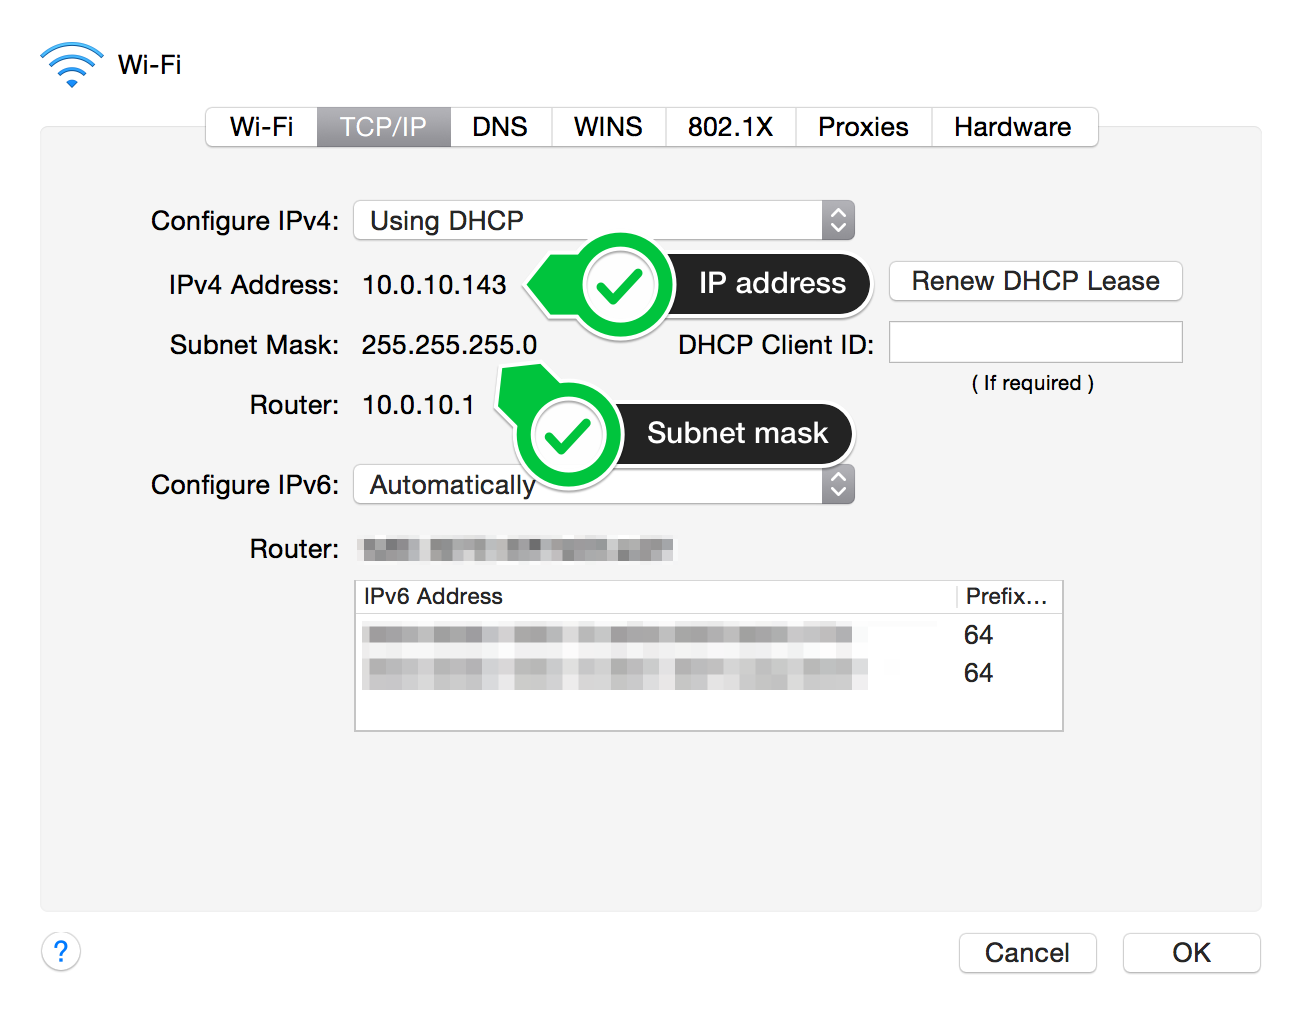
Task: Open the Configure IPv6 dropdown
Action: pos(604,485)
